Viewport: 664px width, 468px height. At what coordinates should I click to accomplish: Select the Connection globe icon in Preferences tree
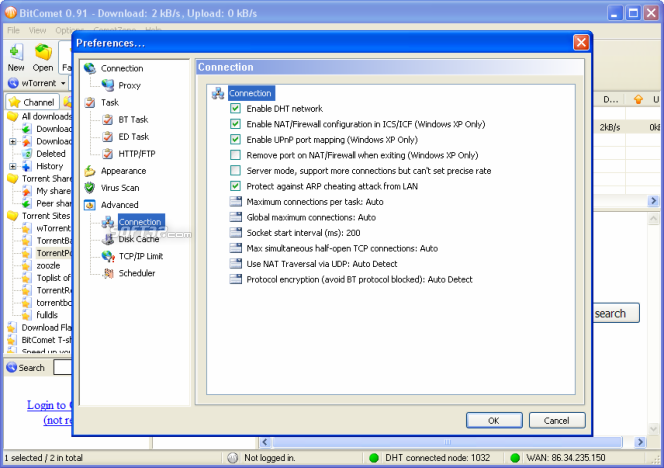coord(90,68)
